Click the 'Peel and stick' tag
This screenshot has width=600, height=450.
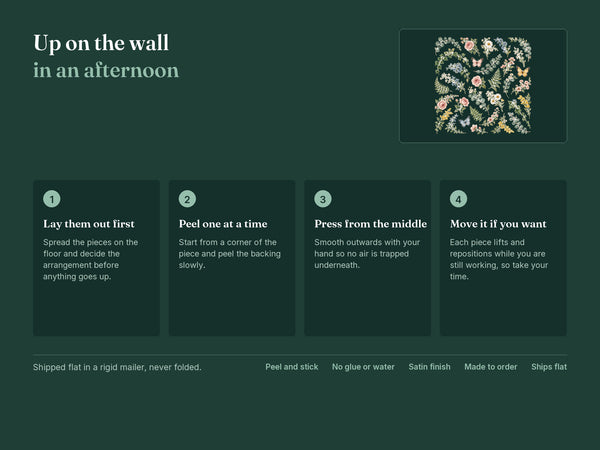tap(292, 367)
